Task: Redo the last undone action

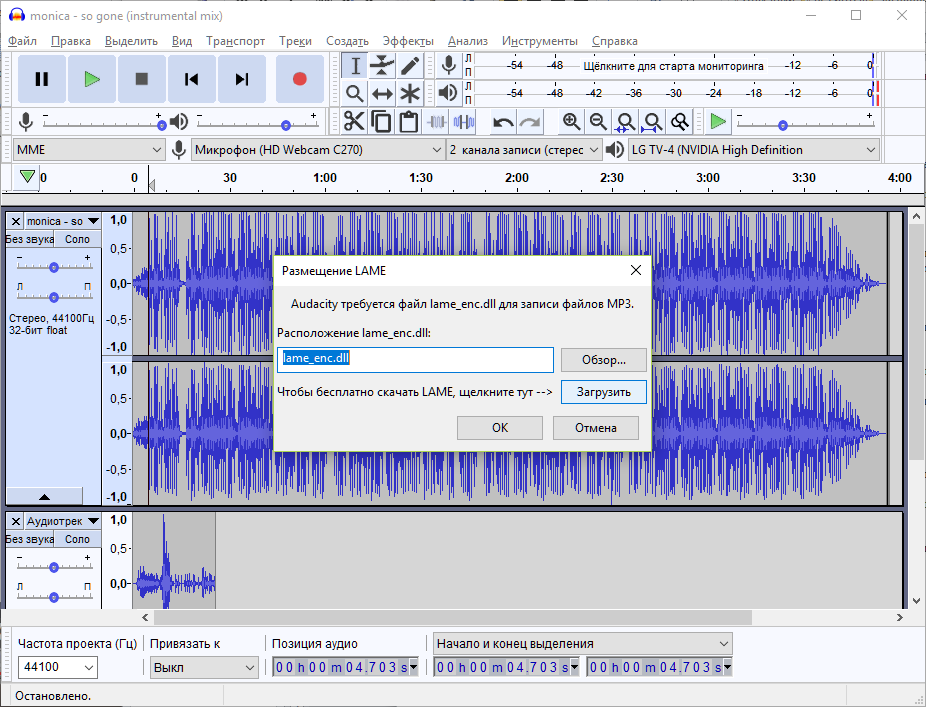Action: [x=530, y=122]
